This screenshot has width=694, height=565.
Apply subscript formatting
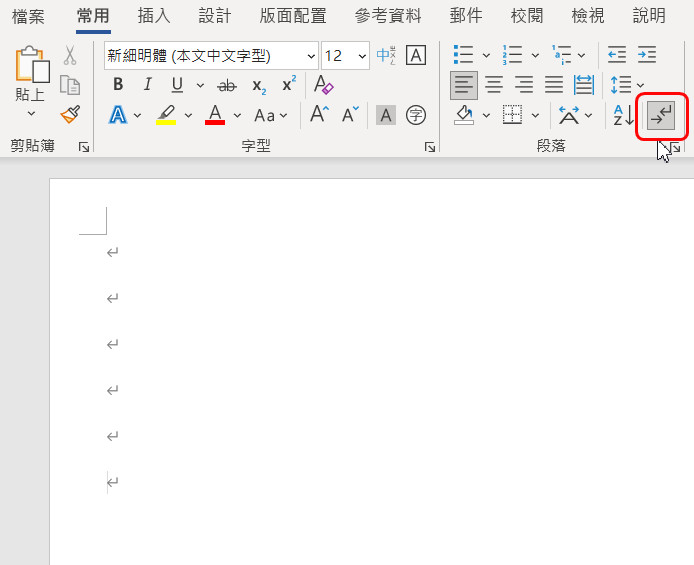coord(258,85)
